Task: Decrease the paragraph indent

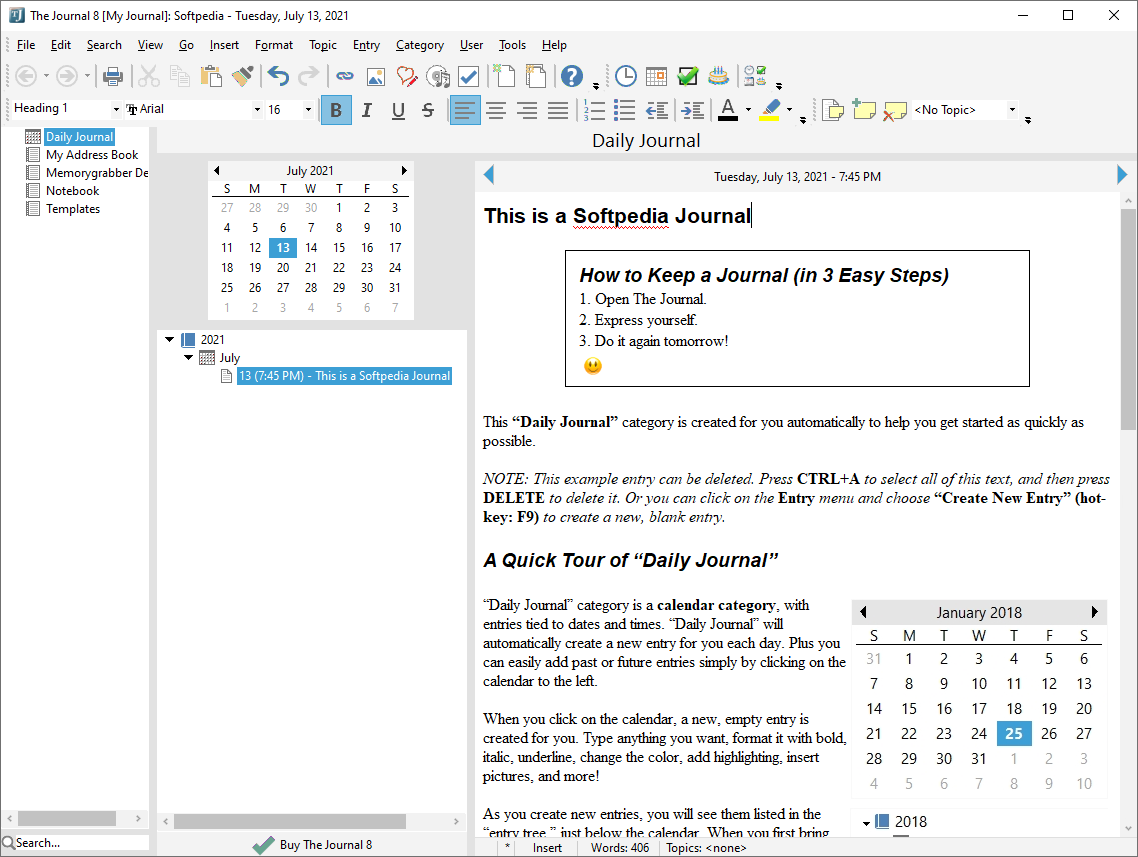Action: point(657,110)
